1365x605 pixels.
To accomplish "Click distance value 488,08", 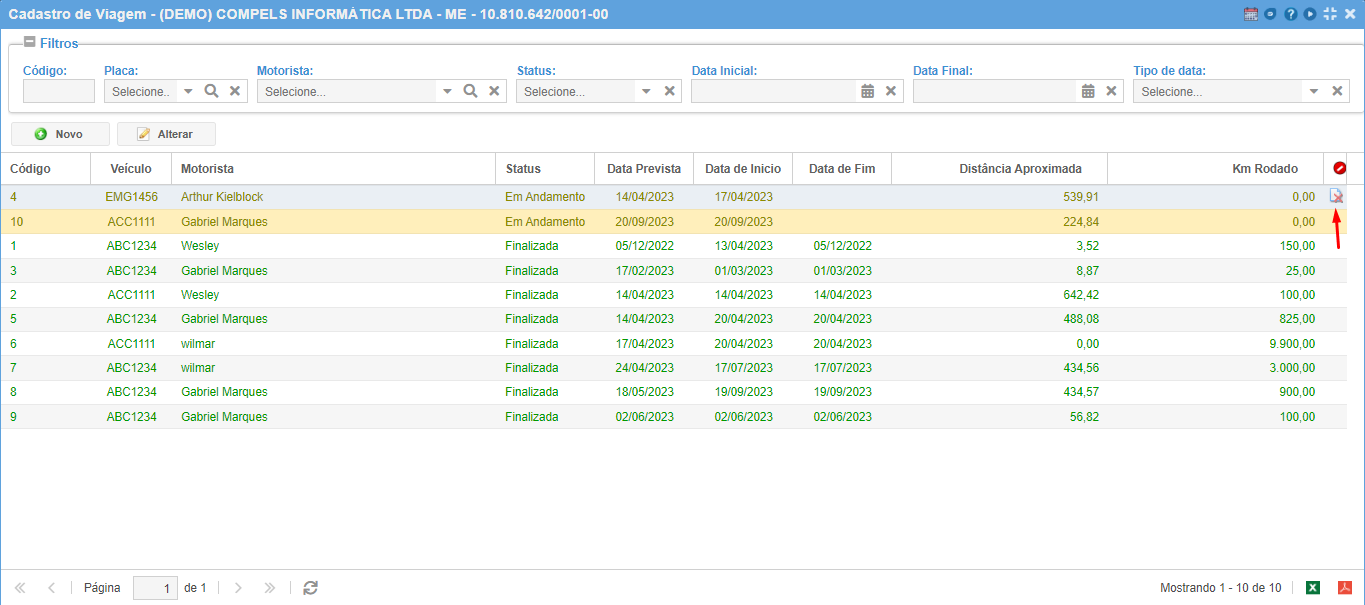I will point(1081,319).
